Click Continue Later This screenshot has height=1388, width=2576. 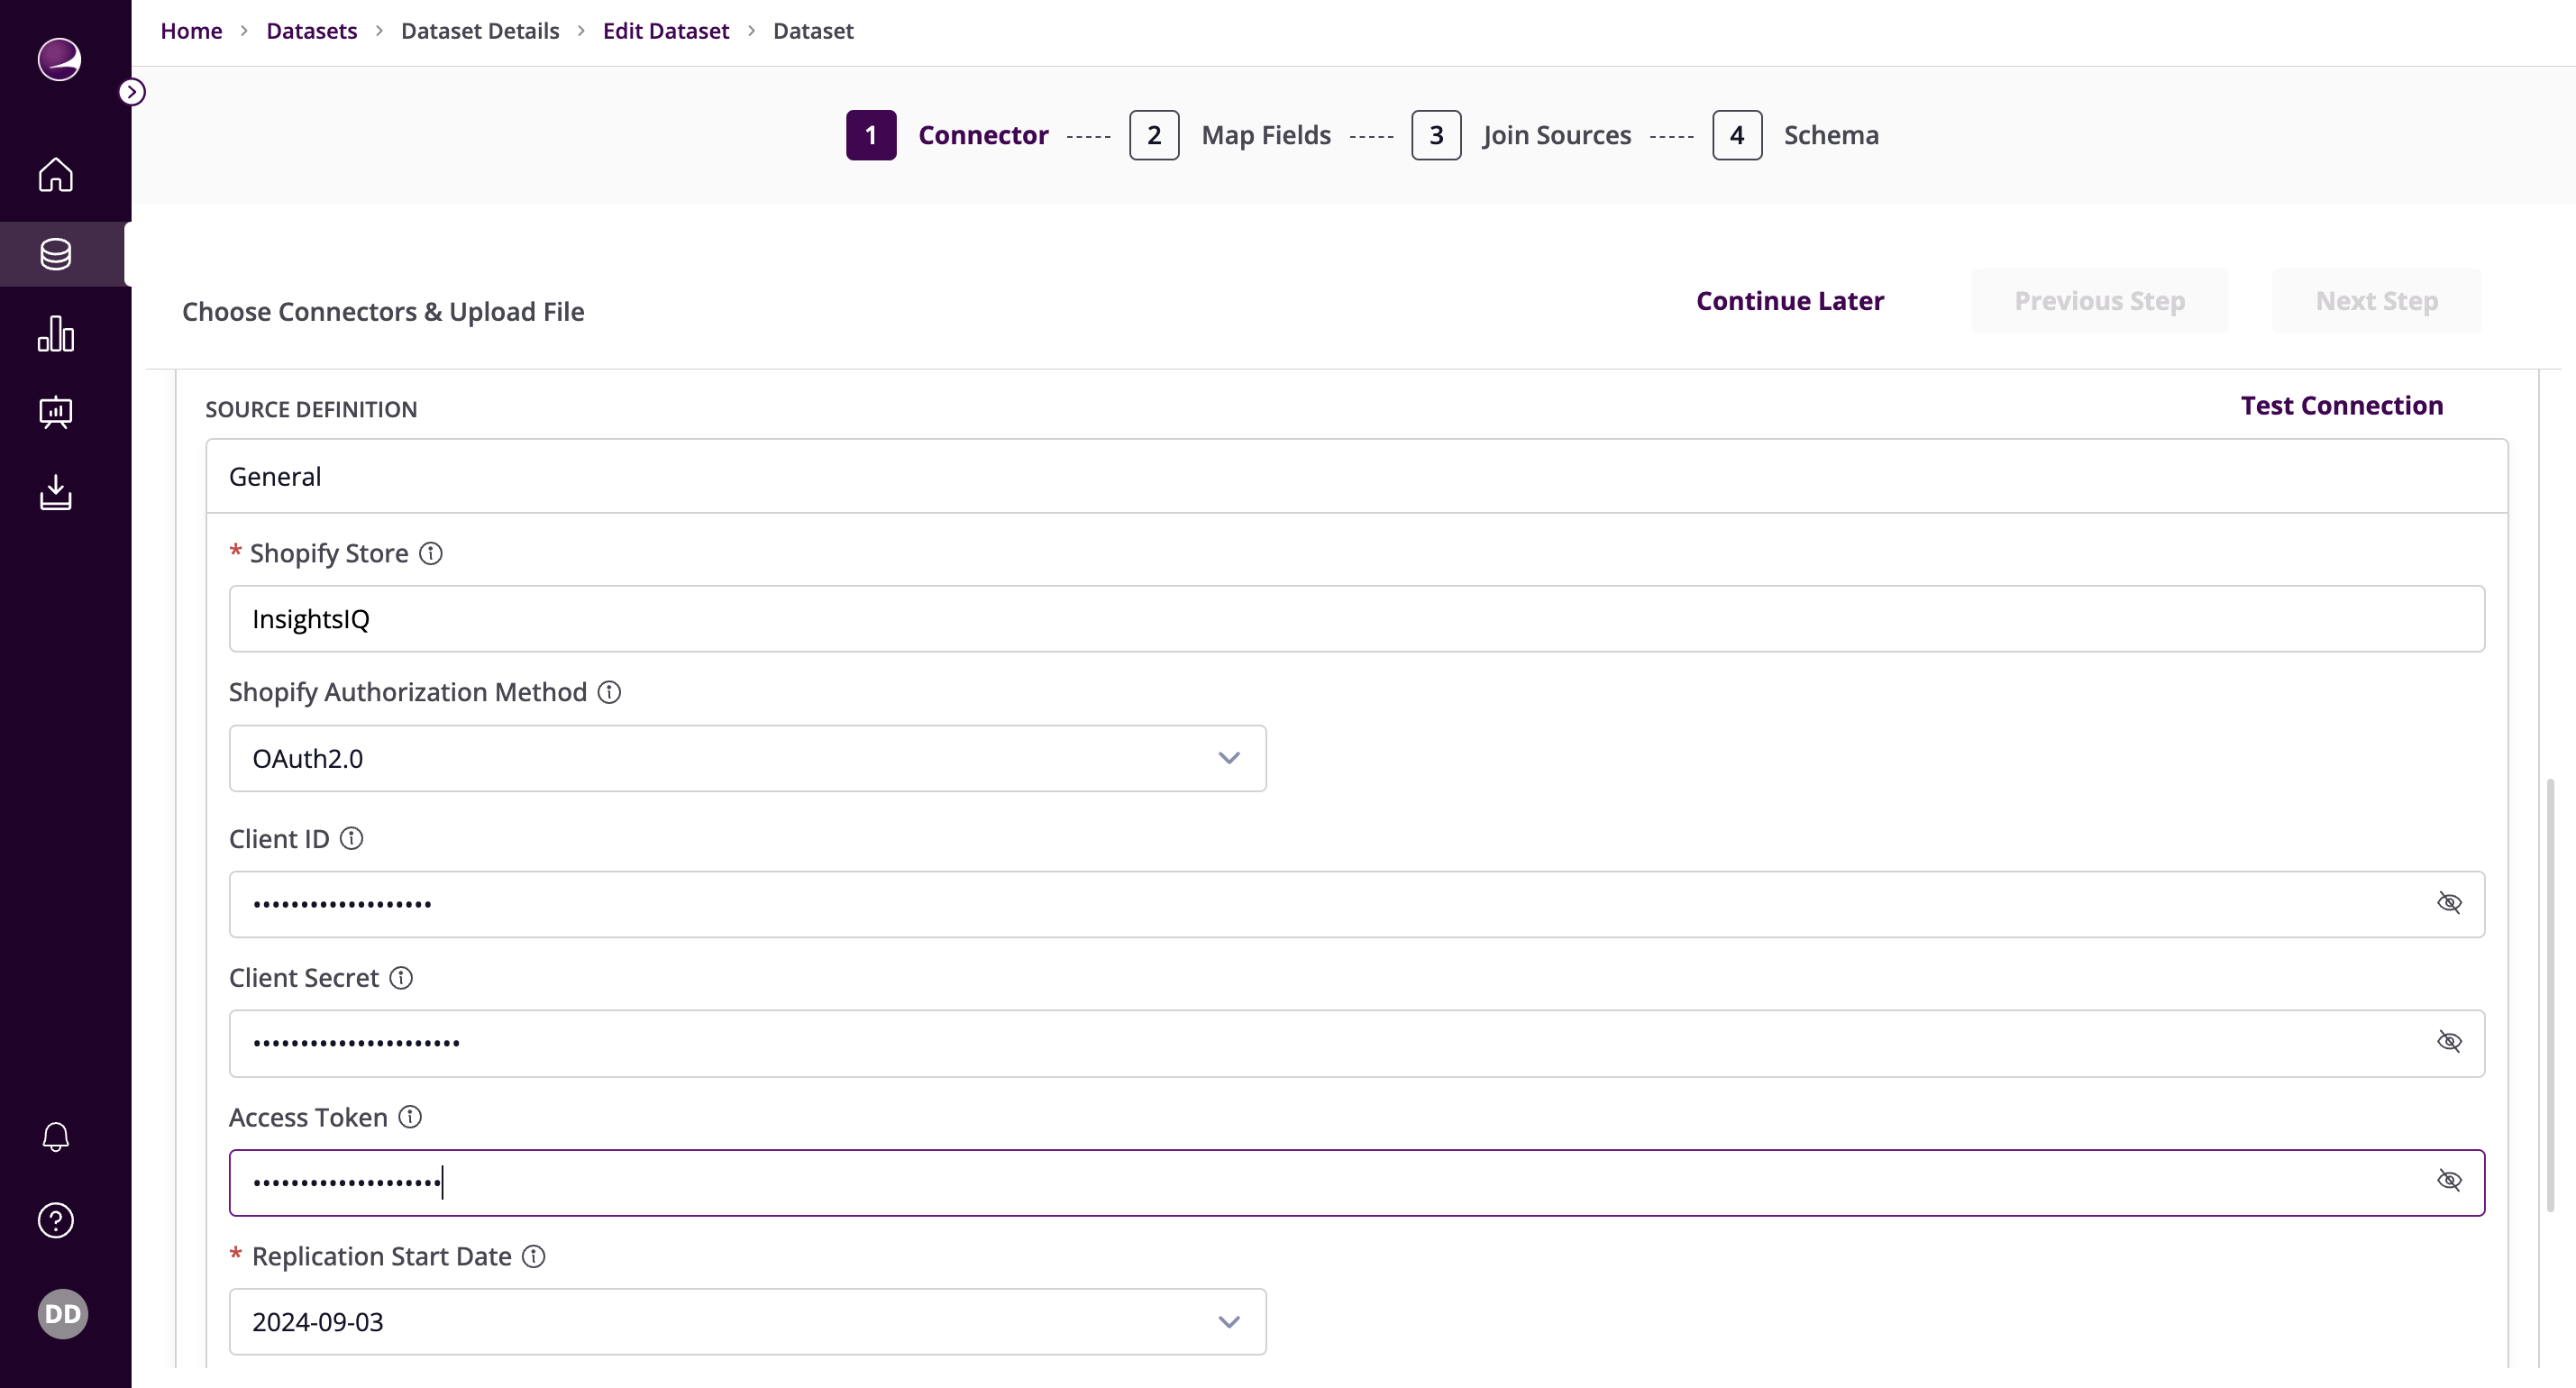click(1789, 300)
